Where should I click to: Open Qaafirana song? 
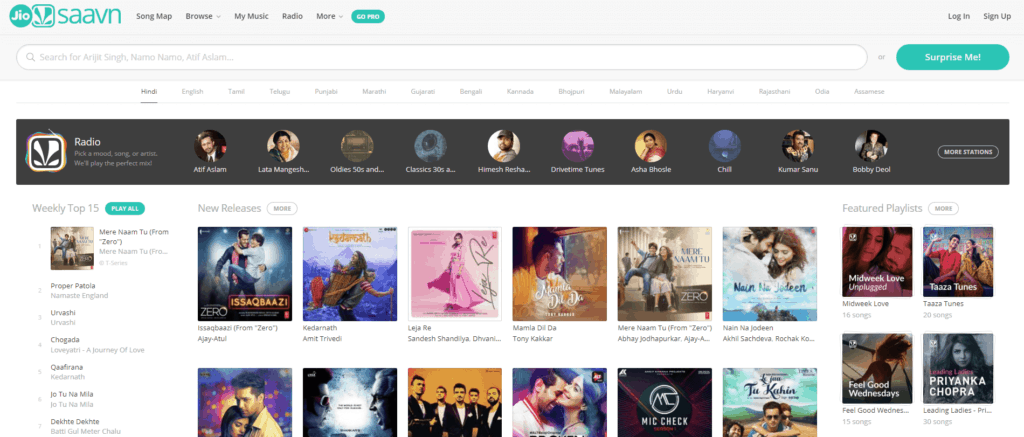(67, 367)
